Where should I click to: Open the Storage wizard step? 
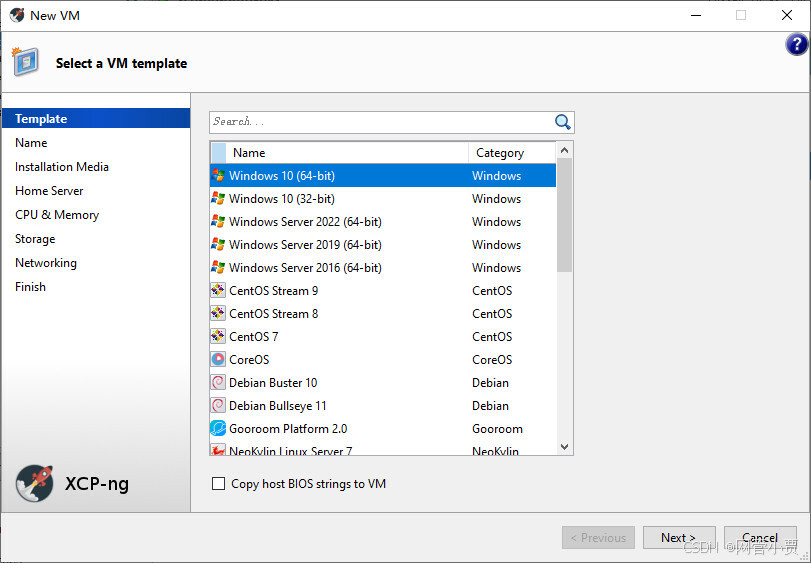(35, 239)
